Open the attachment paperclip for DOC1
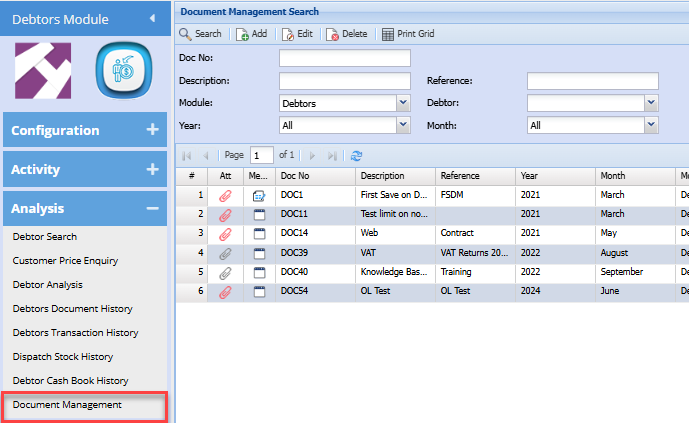The image size is (689, 423). click(225, 196)
